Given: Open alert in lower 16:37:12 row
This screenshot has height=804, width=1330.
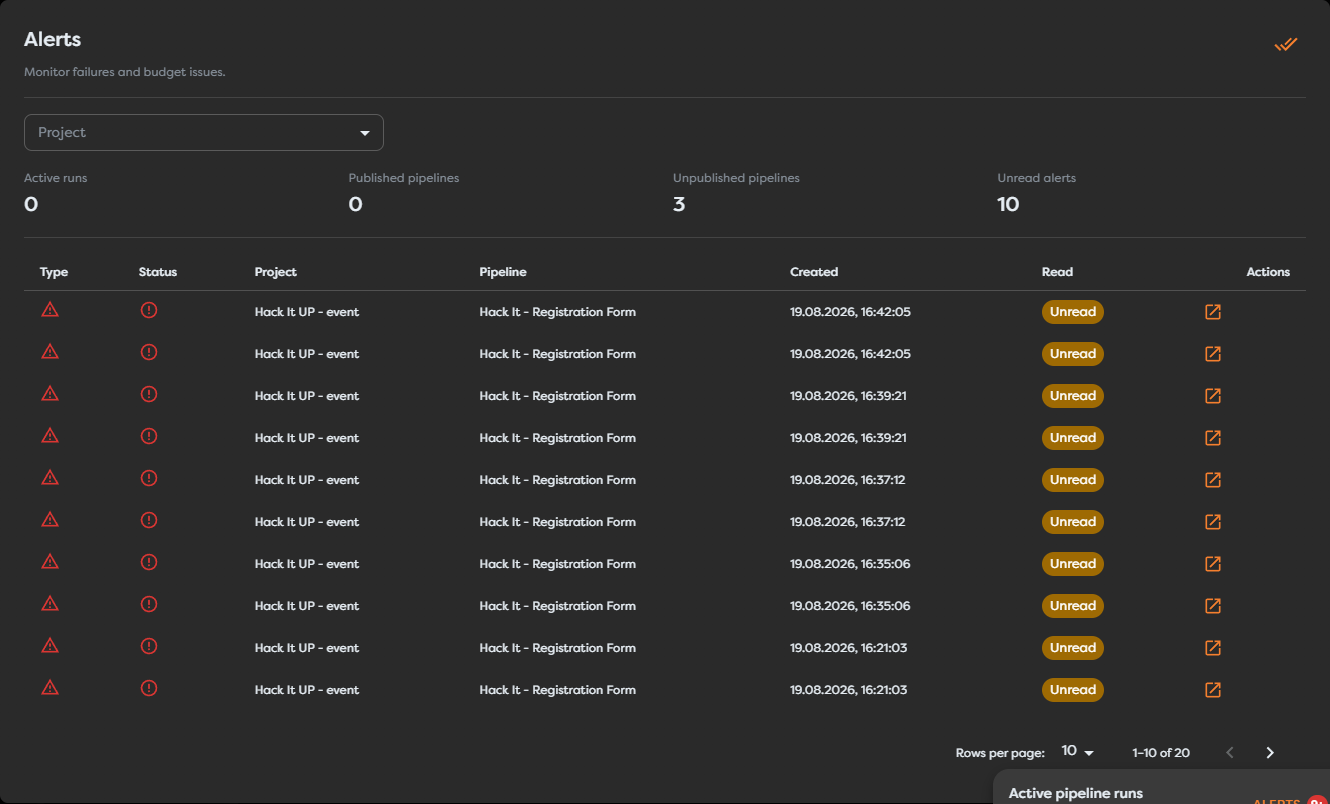Looking at the screenshot, I should (x=1213, y=522).
